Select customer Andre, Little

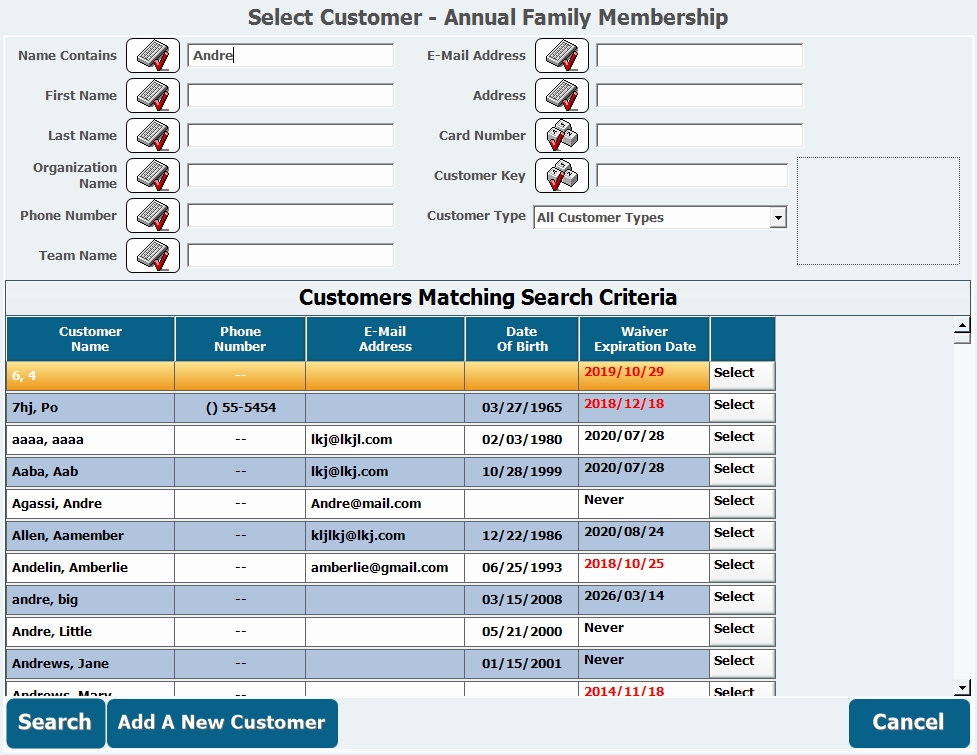pyautogui.click(x=742, y=632)
